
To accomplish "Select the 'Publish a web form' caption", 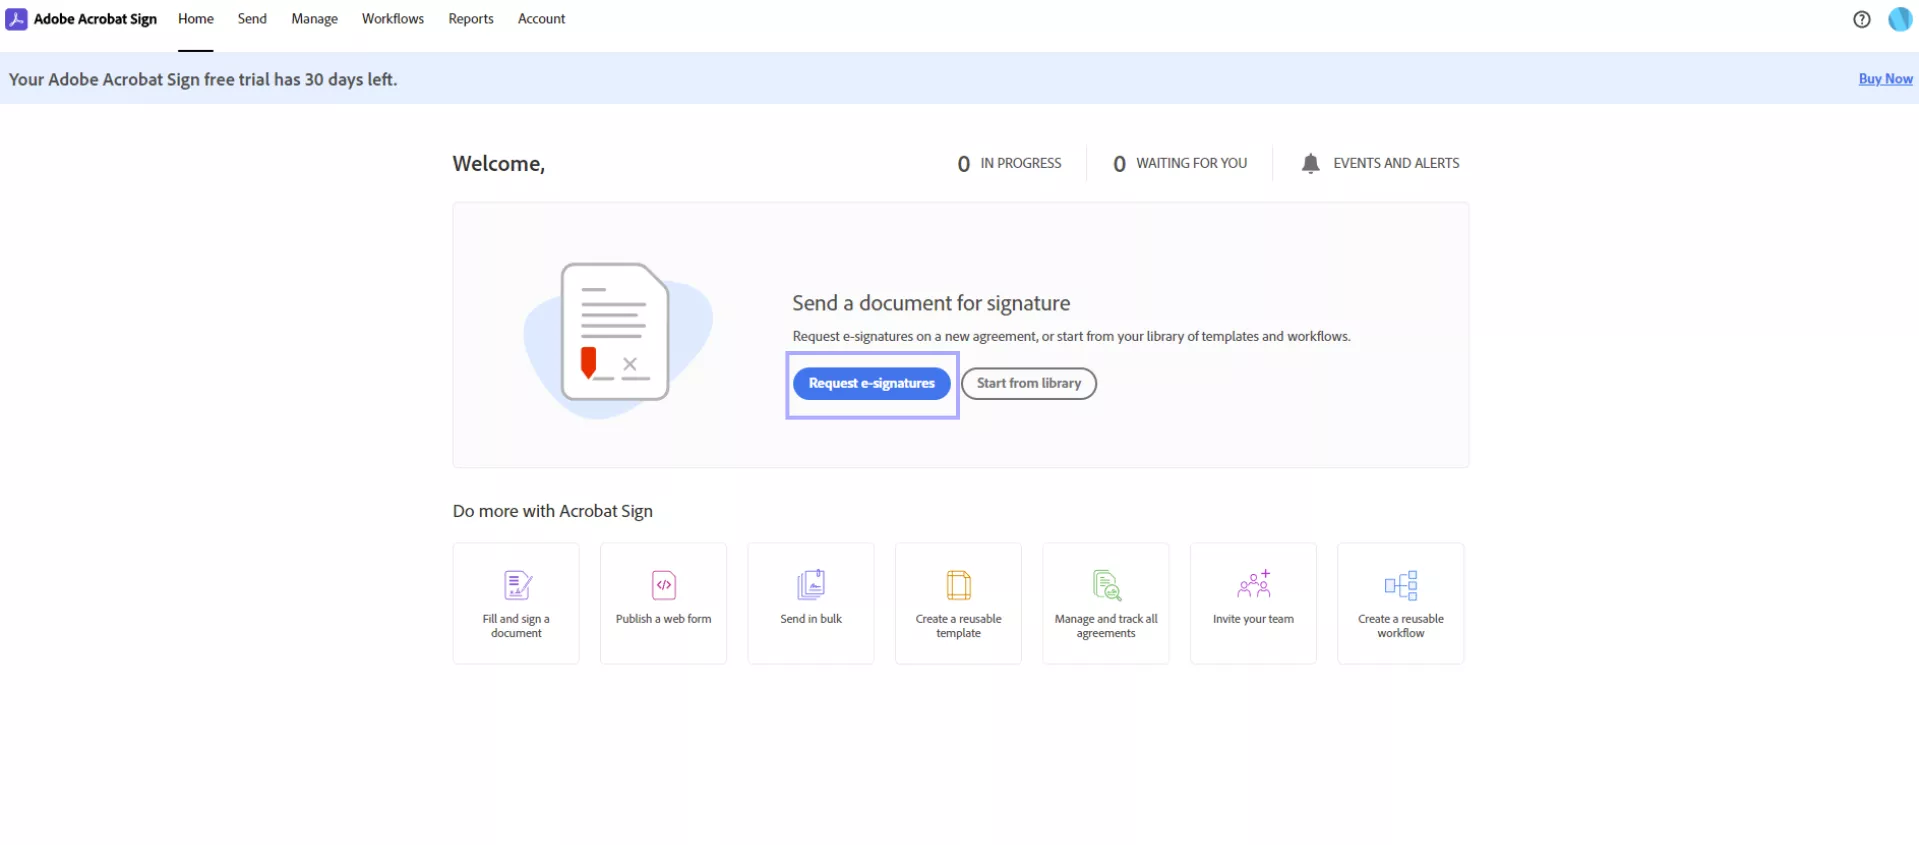I will click(664, 619).
